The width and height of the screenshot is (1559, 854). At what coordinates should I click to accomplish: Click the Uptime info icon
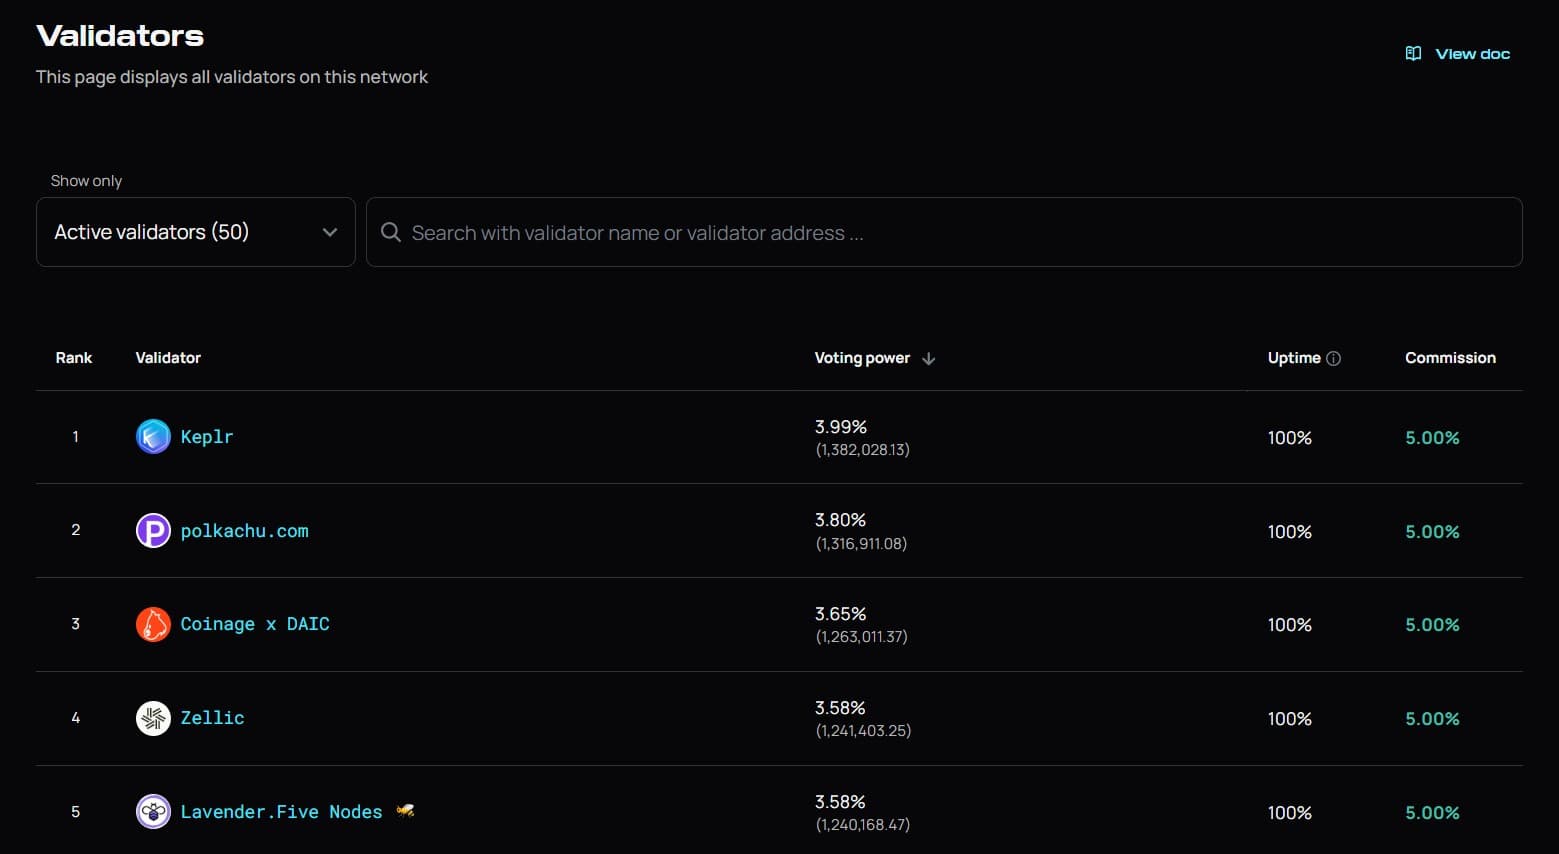(1333, 358)
